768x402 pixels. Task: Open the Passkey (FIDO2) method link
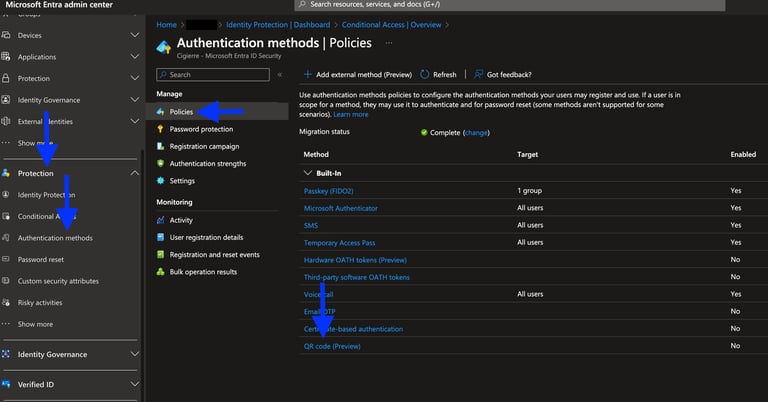click(329, 191)
